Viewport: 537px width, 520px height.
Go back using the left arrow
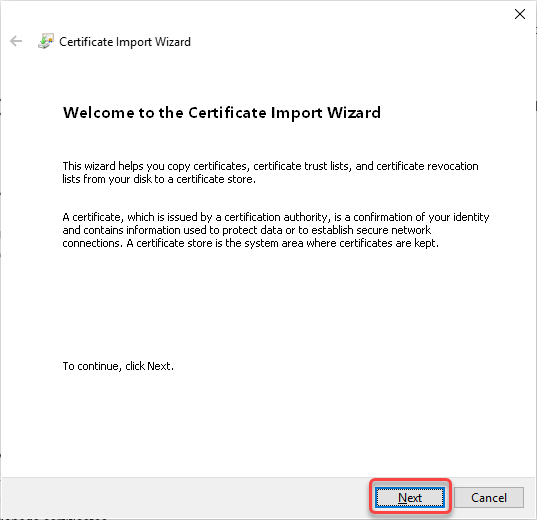16,41
